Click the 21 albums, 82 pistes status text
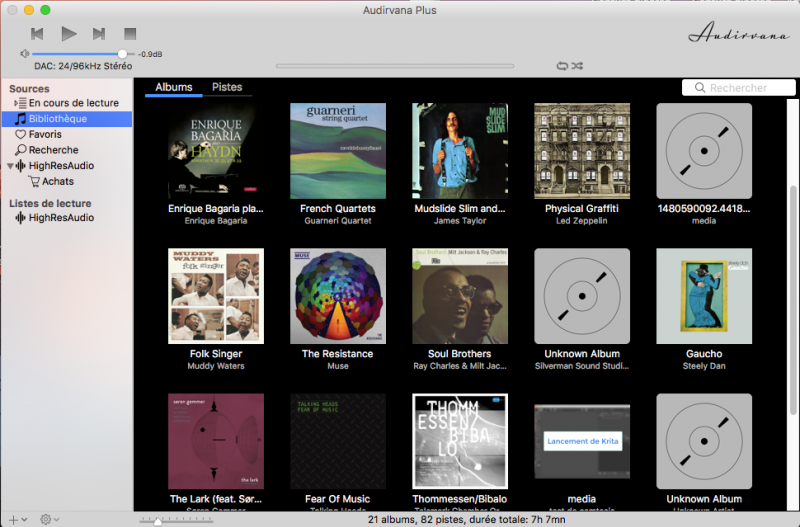Screen dimensions: 800x527 [x=466, y=519]
